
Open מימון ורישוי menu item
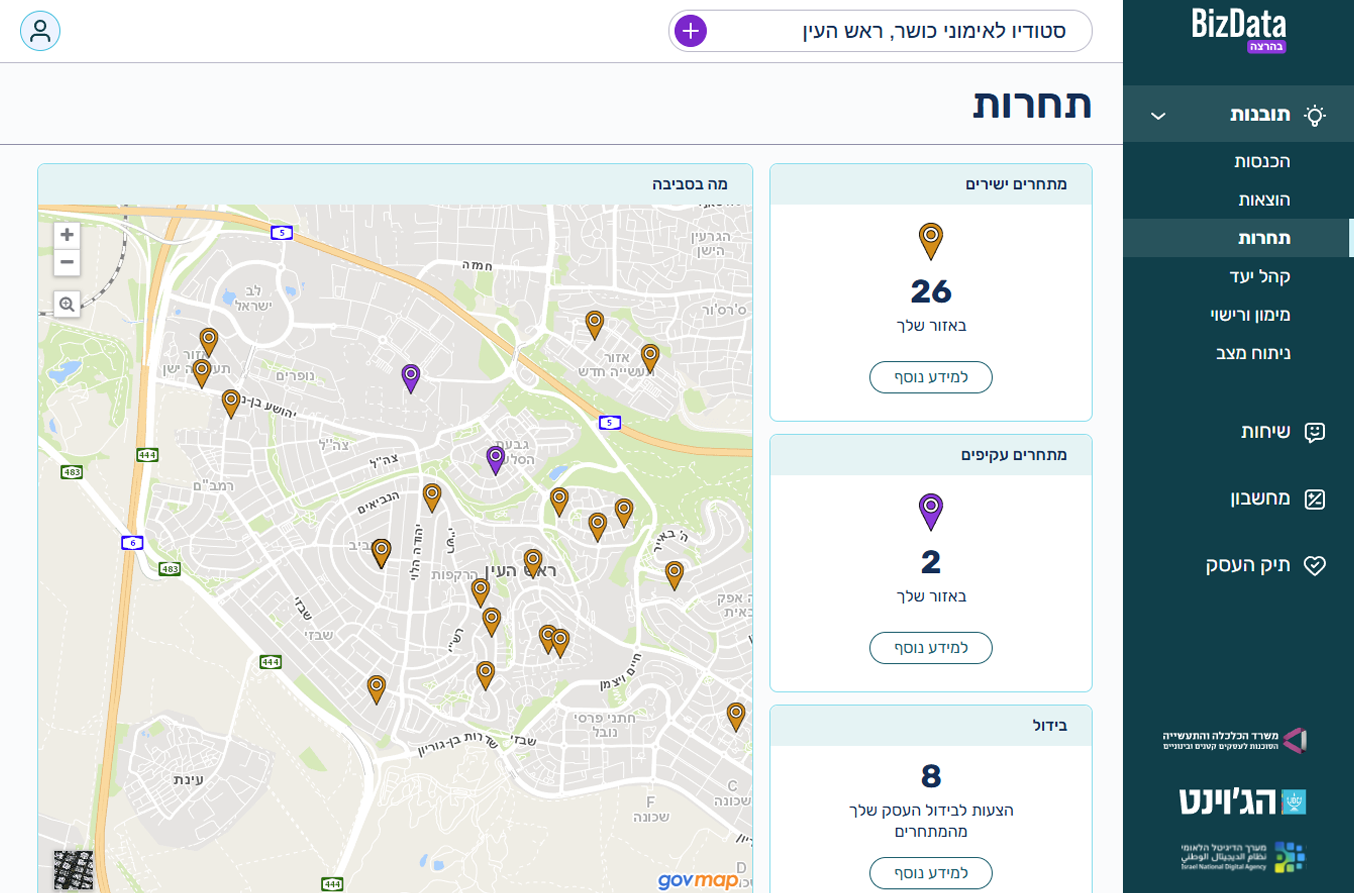point(1250,315)
